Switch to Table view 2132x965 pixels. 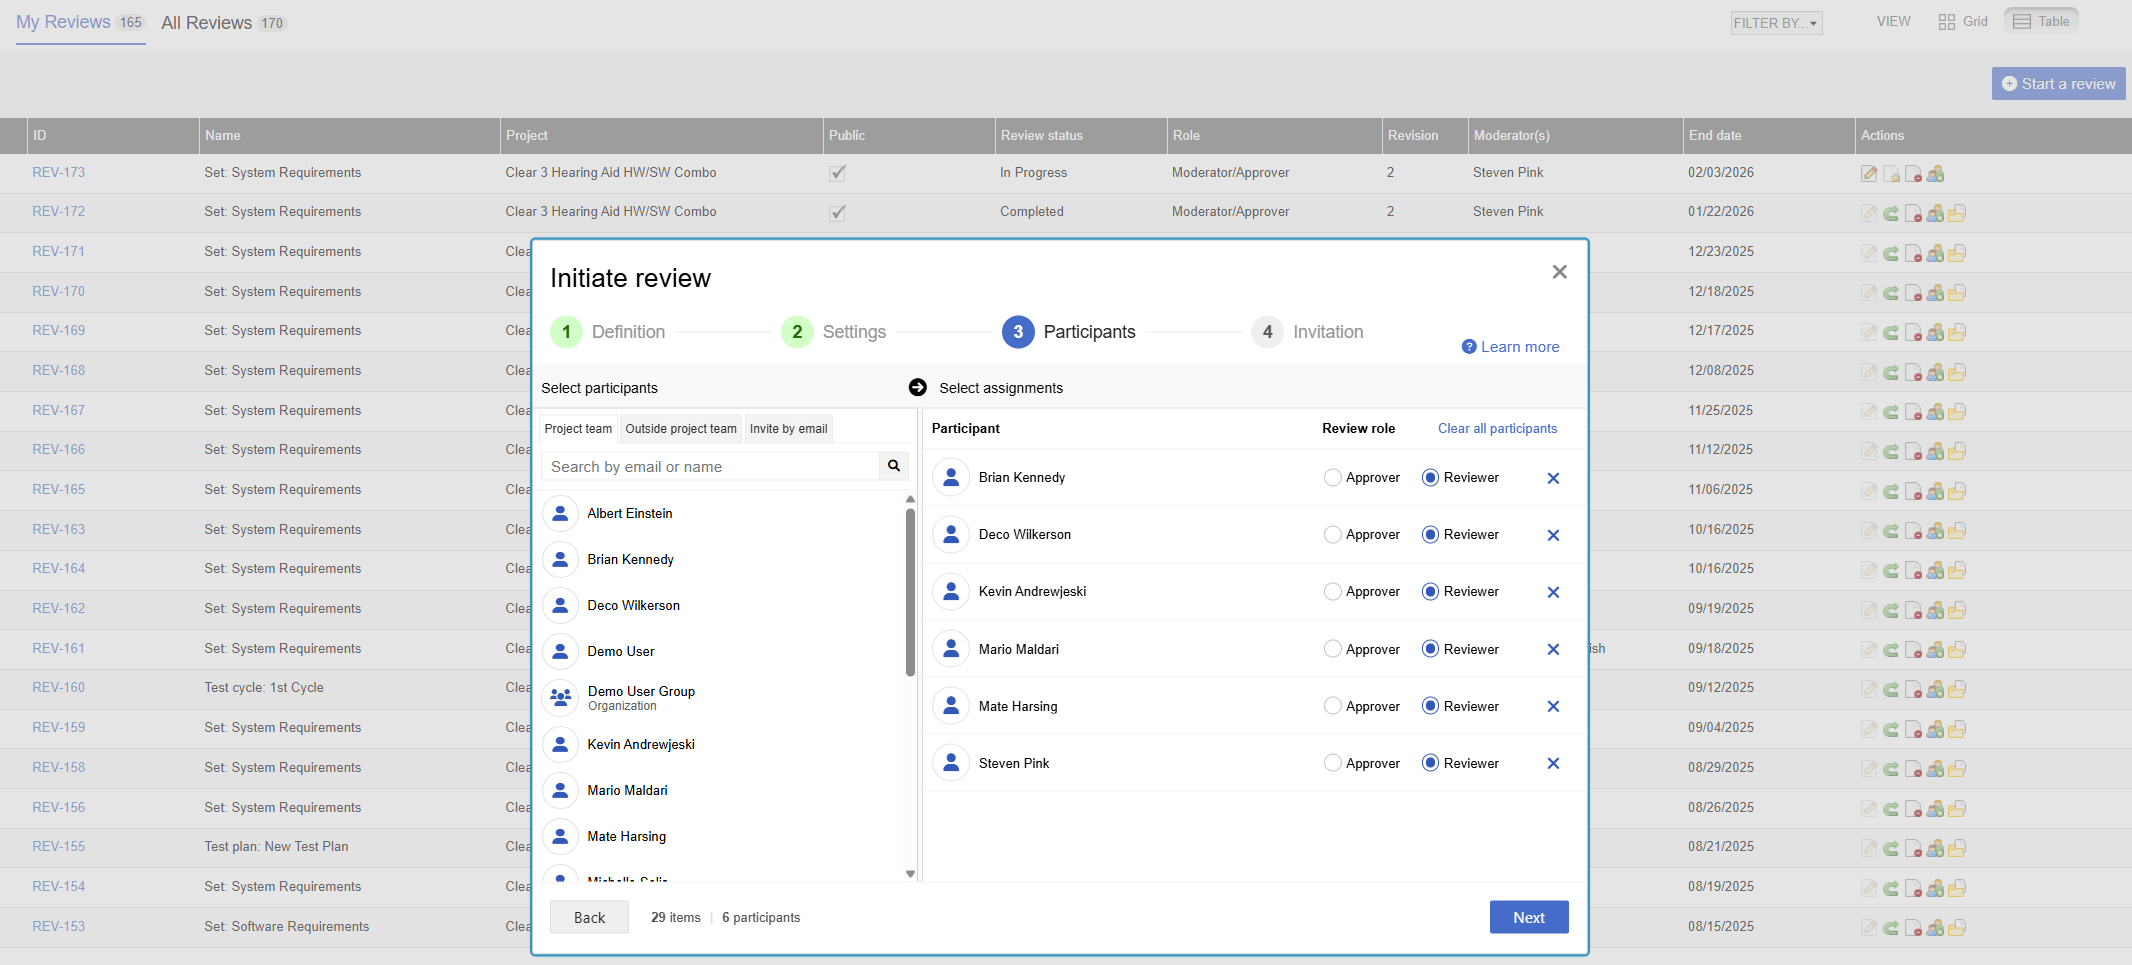pos(2042,21)
